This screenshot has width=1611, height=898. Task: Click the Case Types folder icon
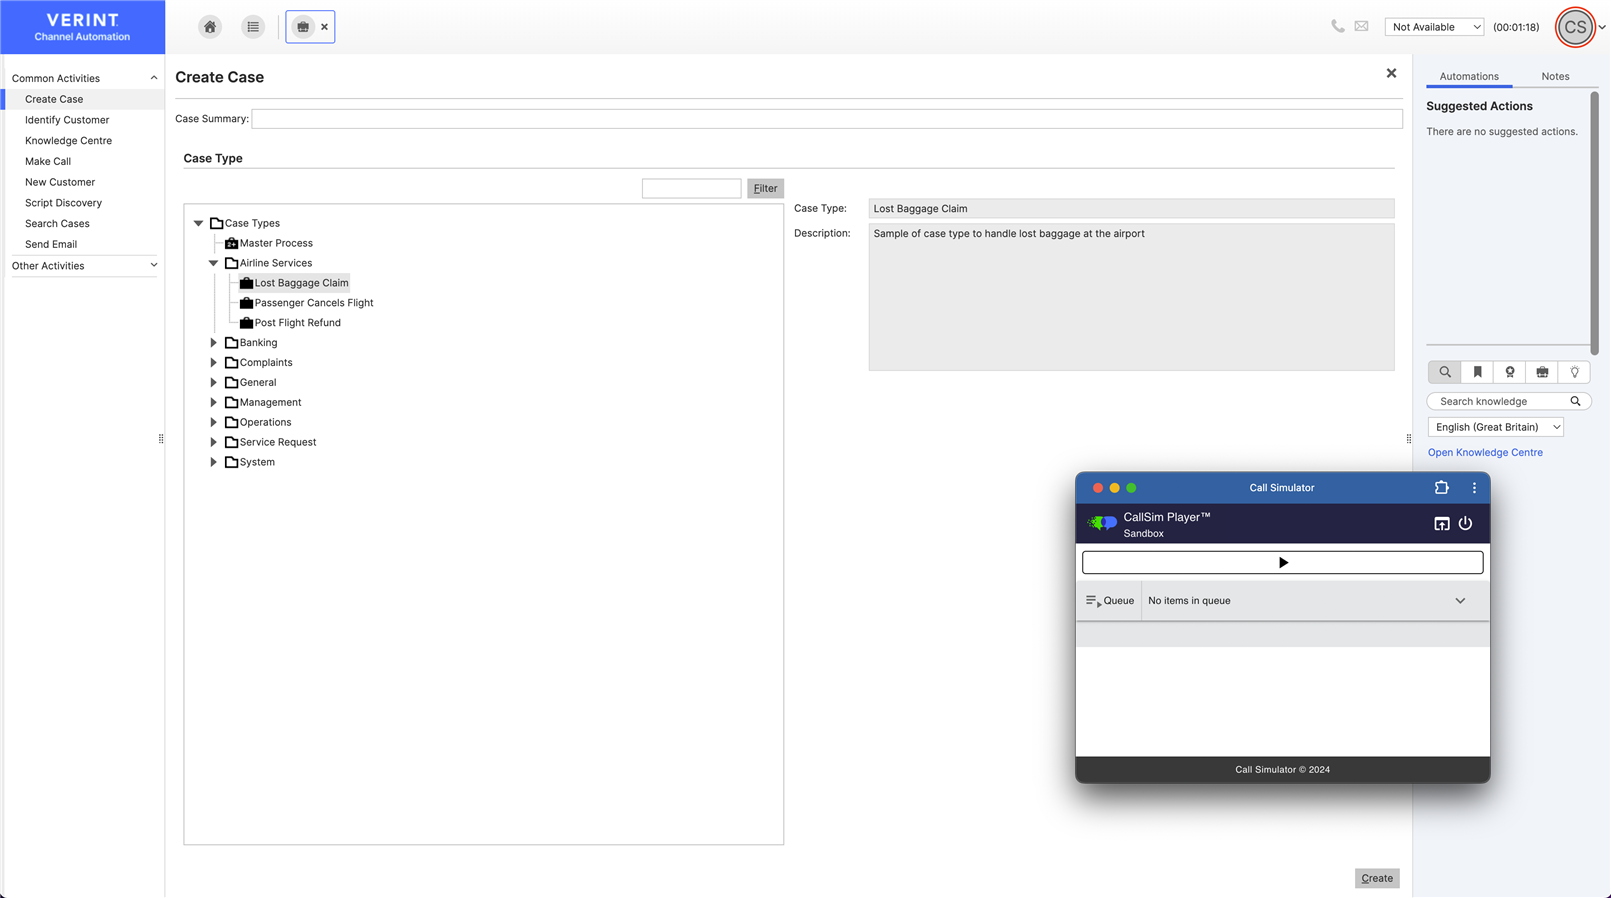coord(216,223)
